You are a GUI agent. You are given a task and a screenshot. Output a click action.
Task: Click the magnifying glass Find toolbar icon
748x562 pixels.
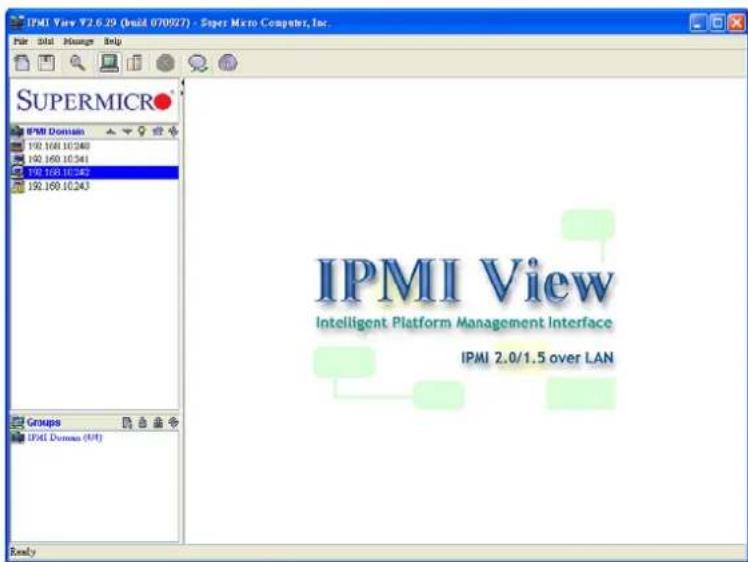tap(77, 63)
